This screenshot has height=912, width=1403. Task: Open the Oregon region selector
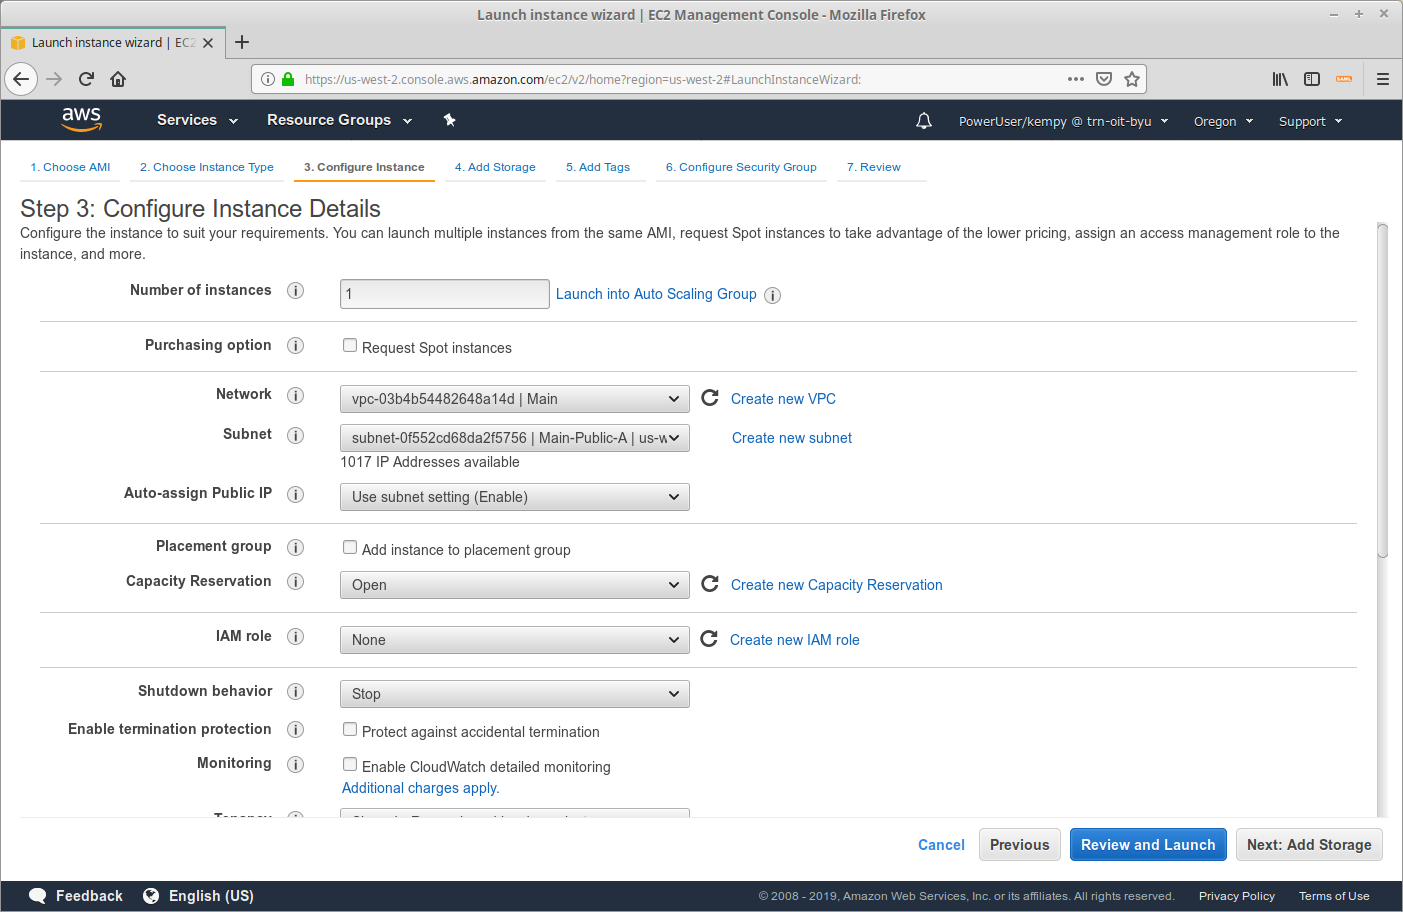point(1223,121)
